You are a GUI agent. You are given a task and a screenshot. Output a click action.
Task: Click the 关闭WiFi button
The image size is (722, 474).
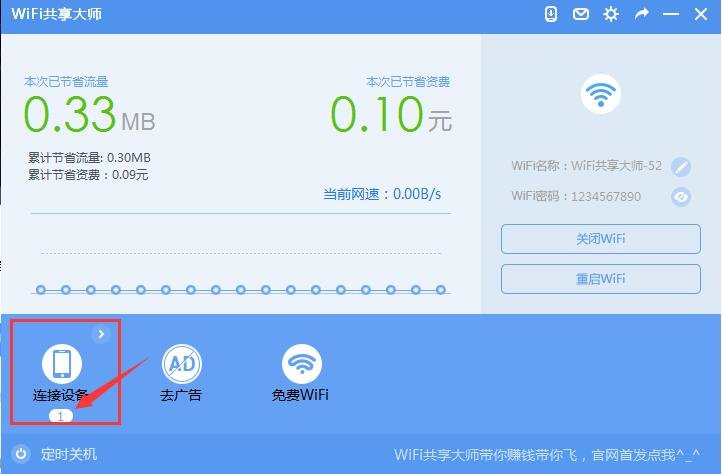point(601,239)
